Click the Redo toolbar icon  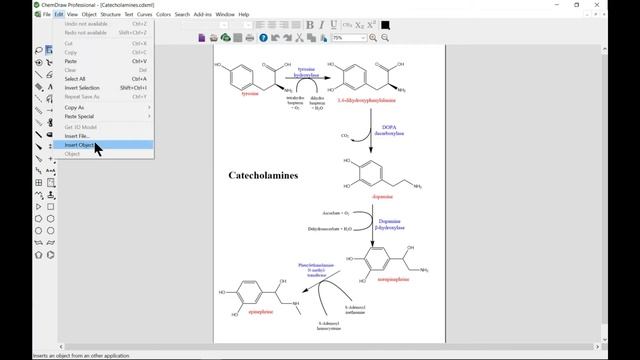pos(287,38)
